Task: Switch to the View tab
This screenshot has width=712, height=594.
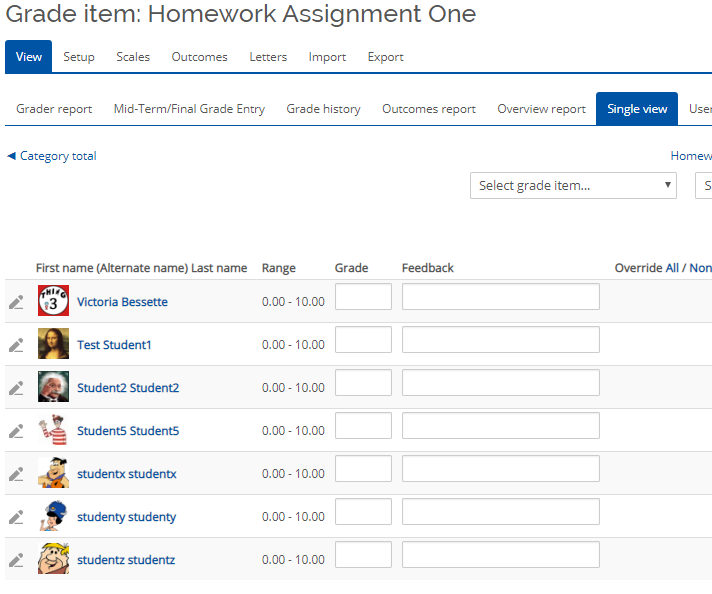Action: point(29,57)
